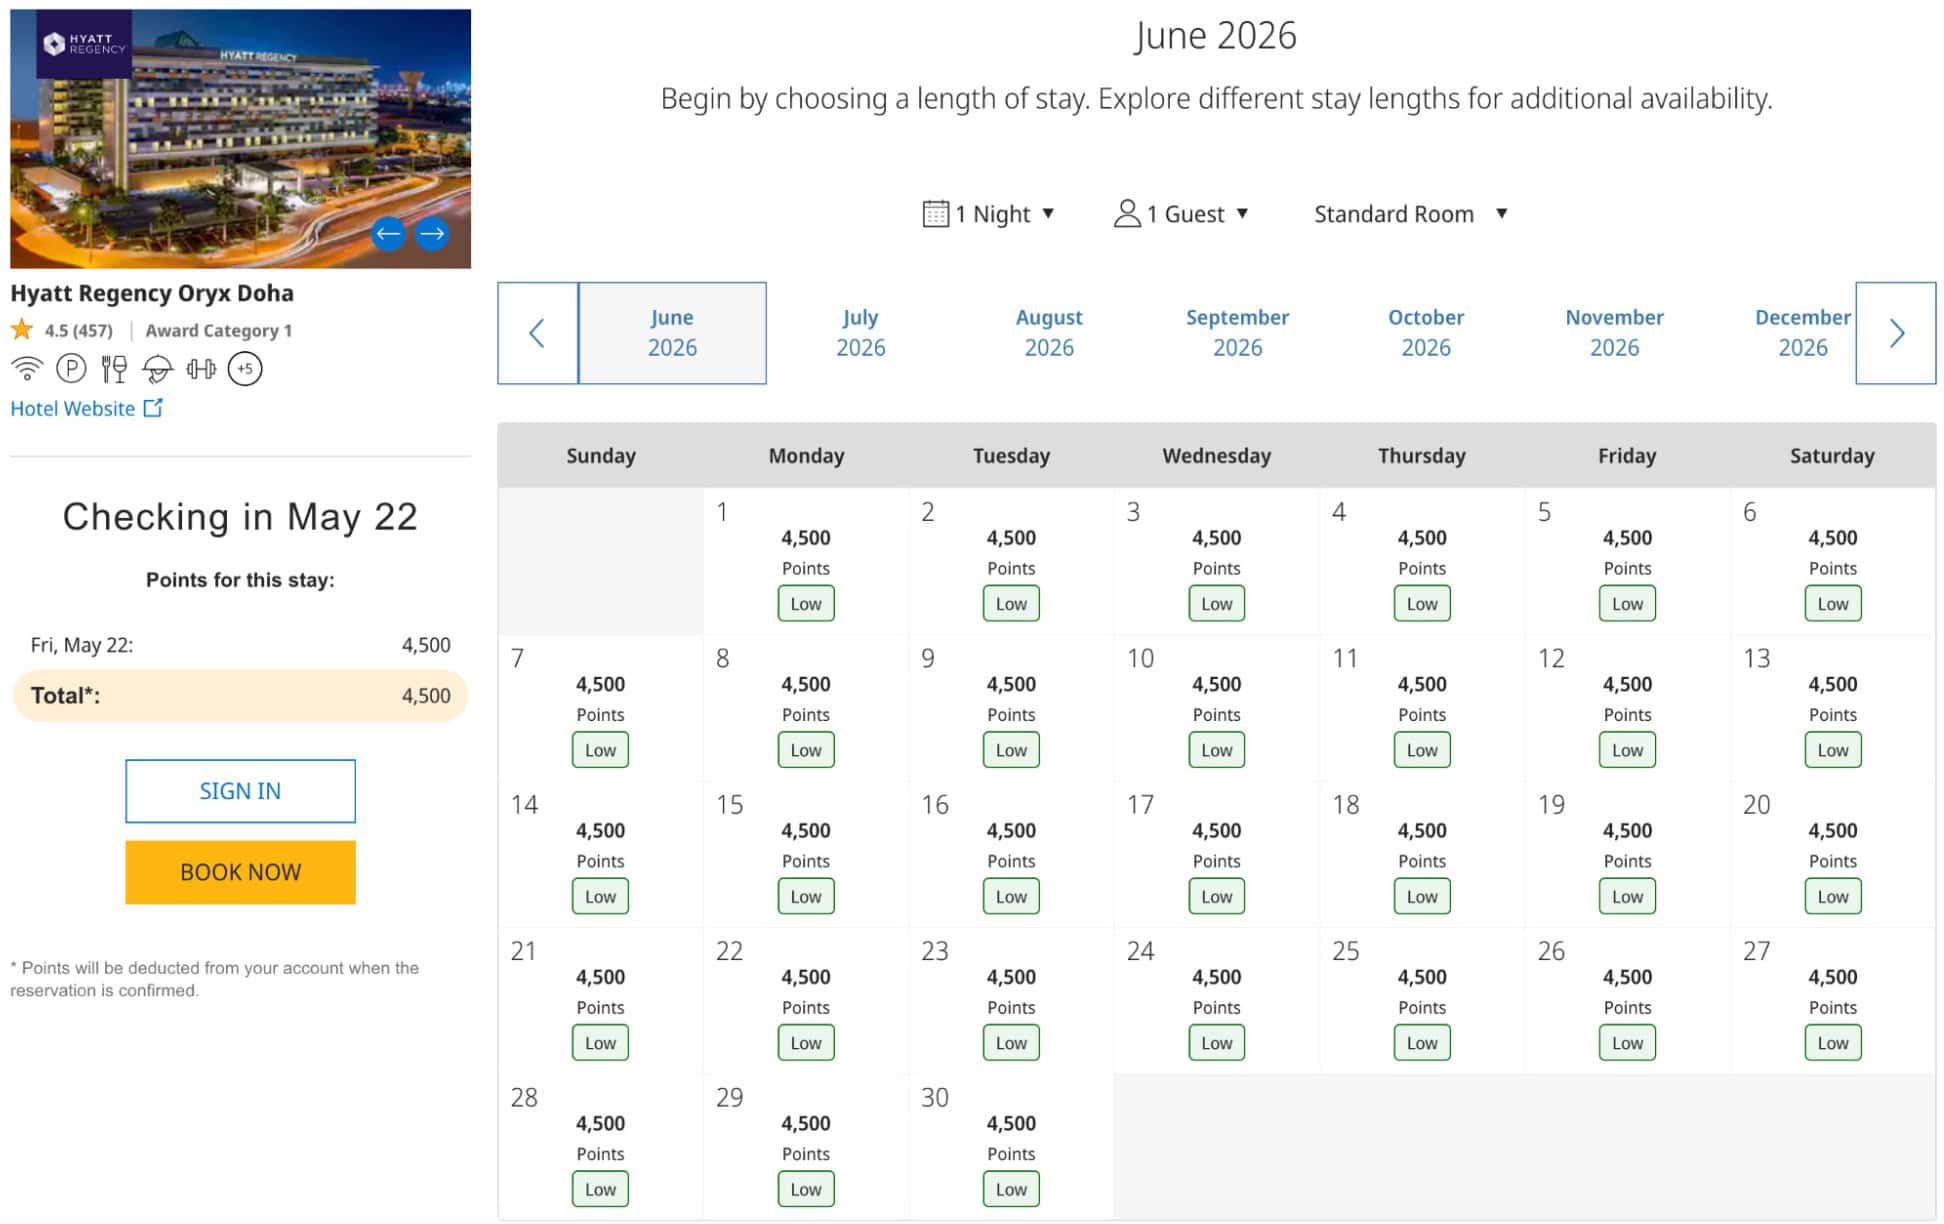1944x1224 pixels.
Task: Show the +5 more amenities icon
Action: point(245,369)
